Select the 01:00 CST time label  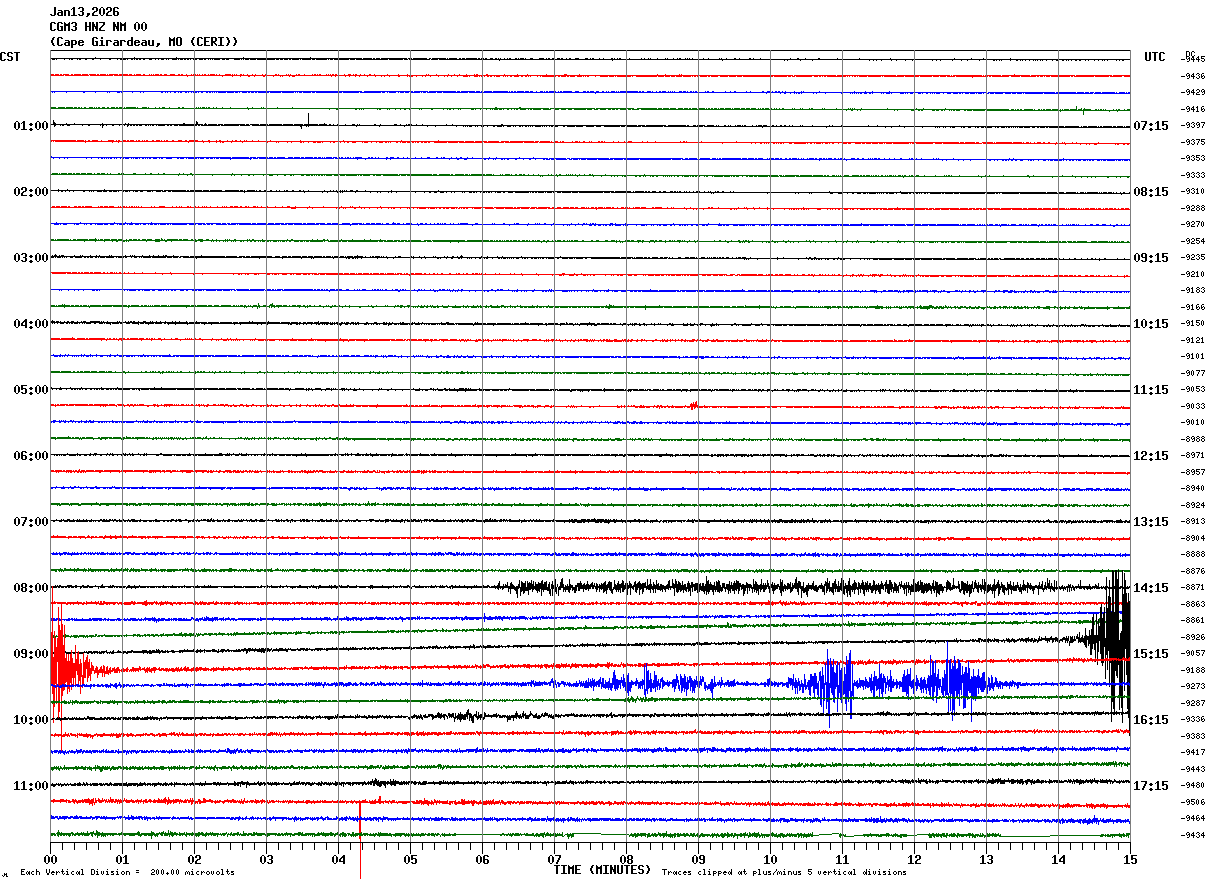[x=31, y=126]
